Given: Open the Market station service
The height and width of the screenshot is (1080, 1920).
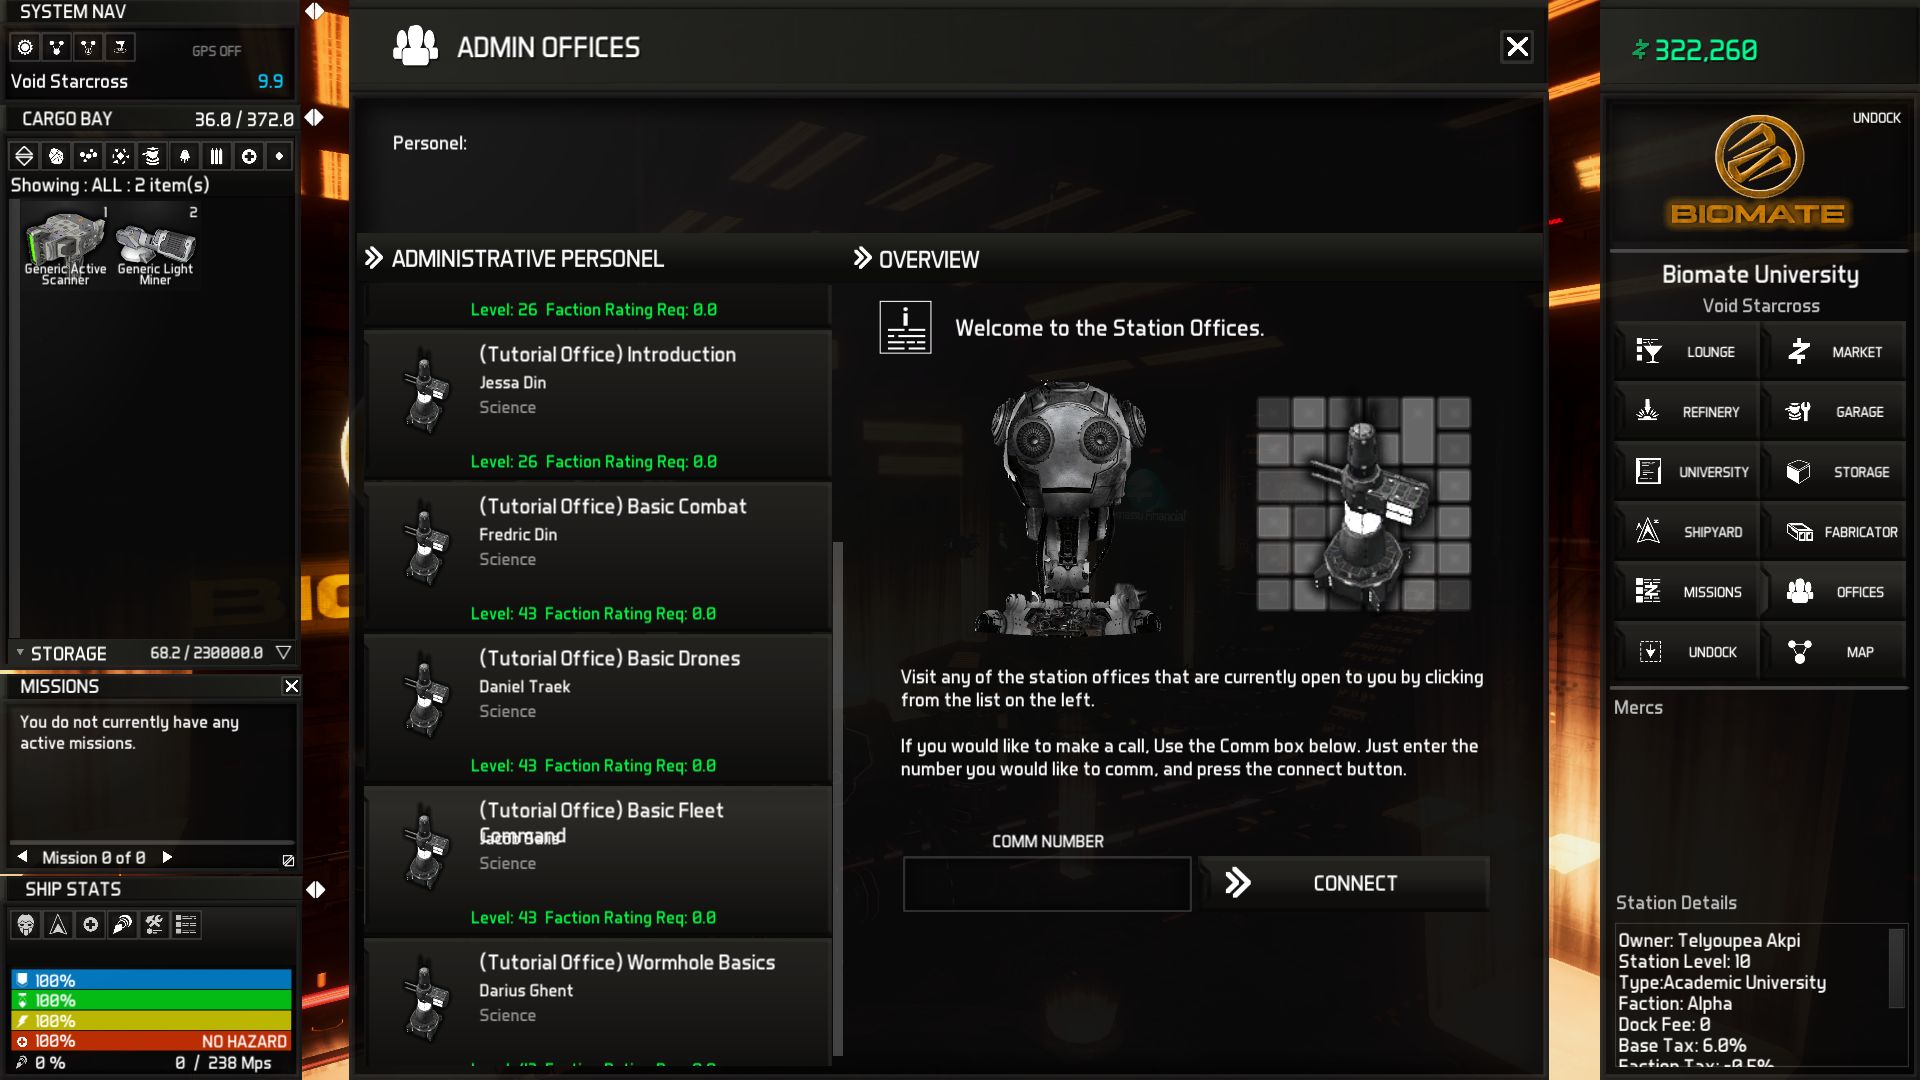Looking at the screenshot, I should click(x=1834, y=352).
